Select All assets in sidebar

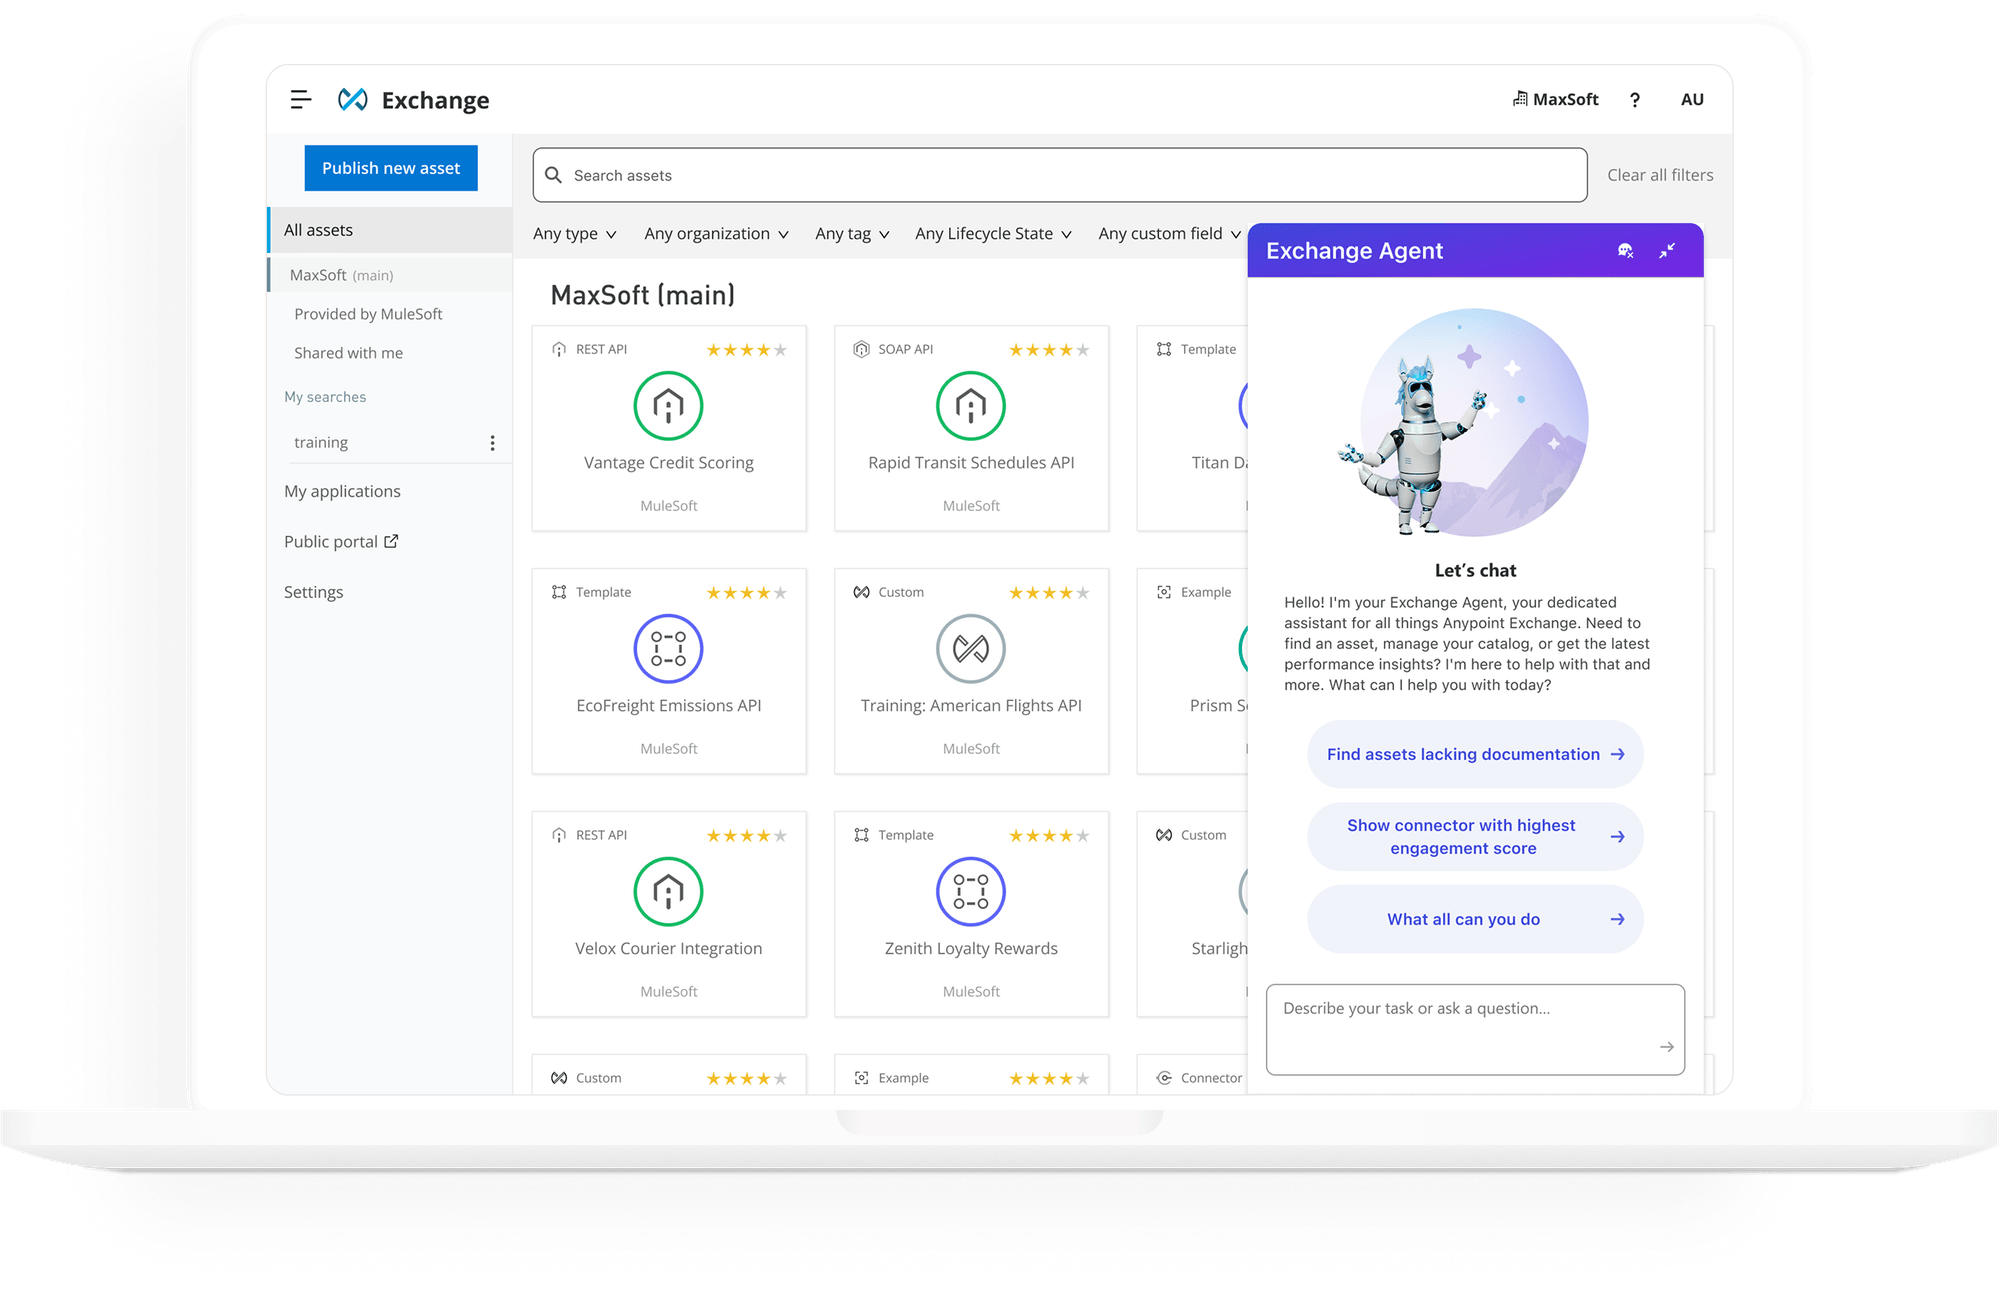tap(390, 230)
